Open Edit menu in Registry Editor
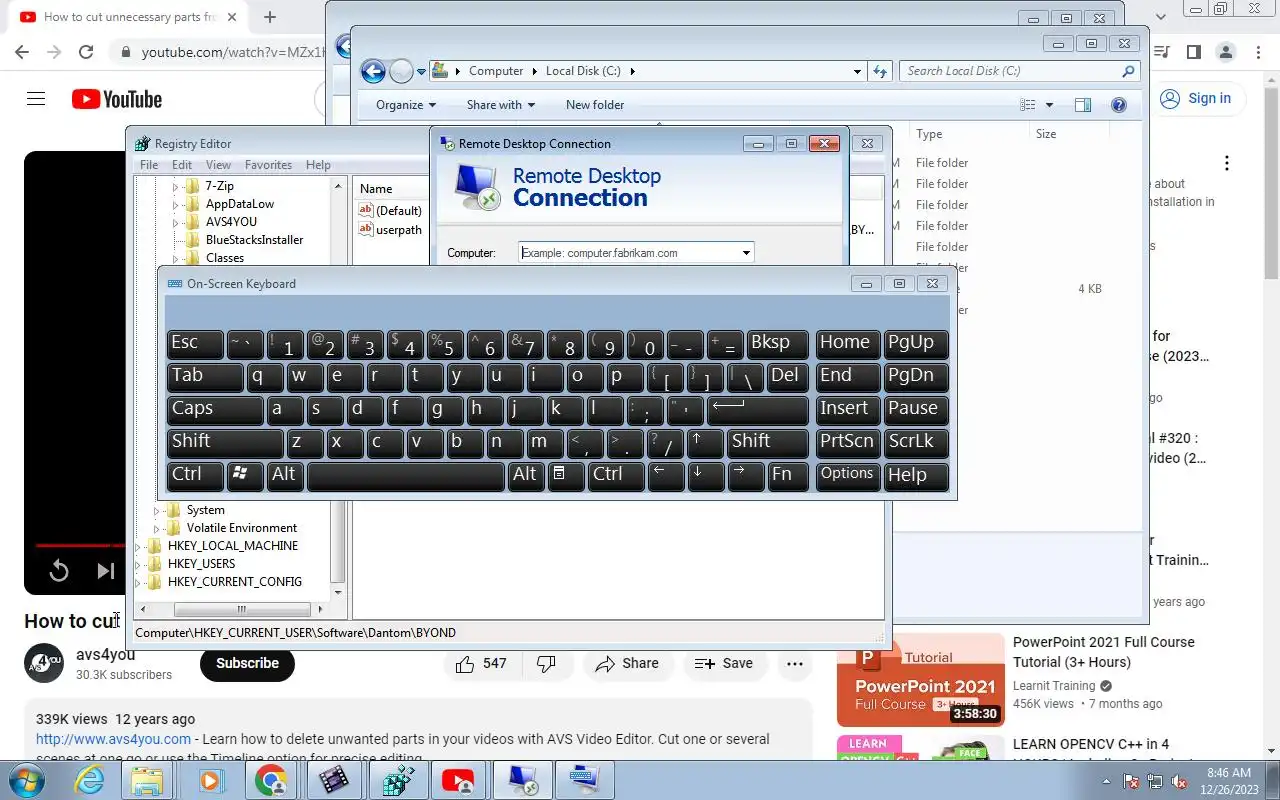This screenshot has width=1280, height=800. click(x=182, y=165)
